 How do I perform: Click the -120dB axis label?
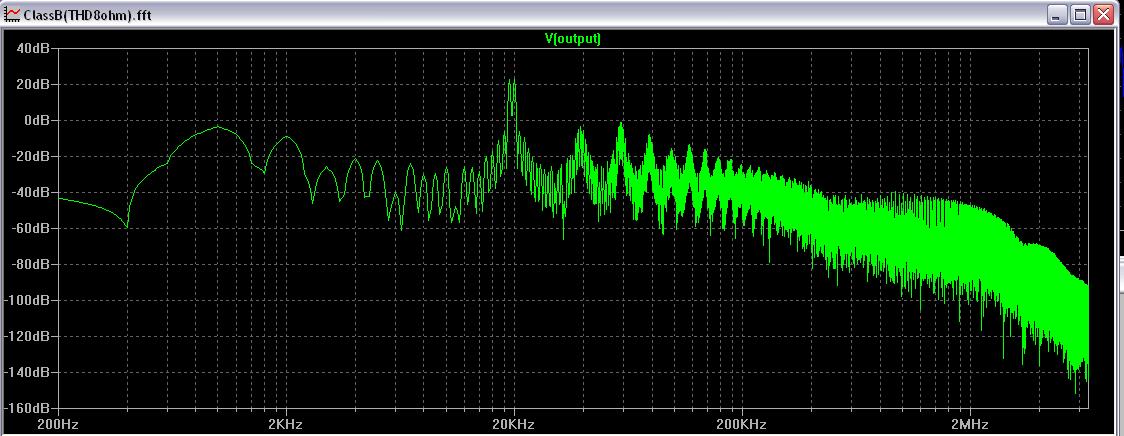click(x=27, y=336)
